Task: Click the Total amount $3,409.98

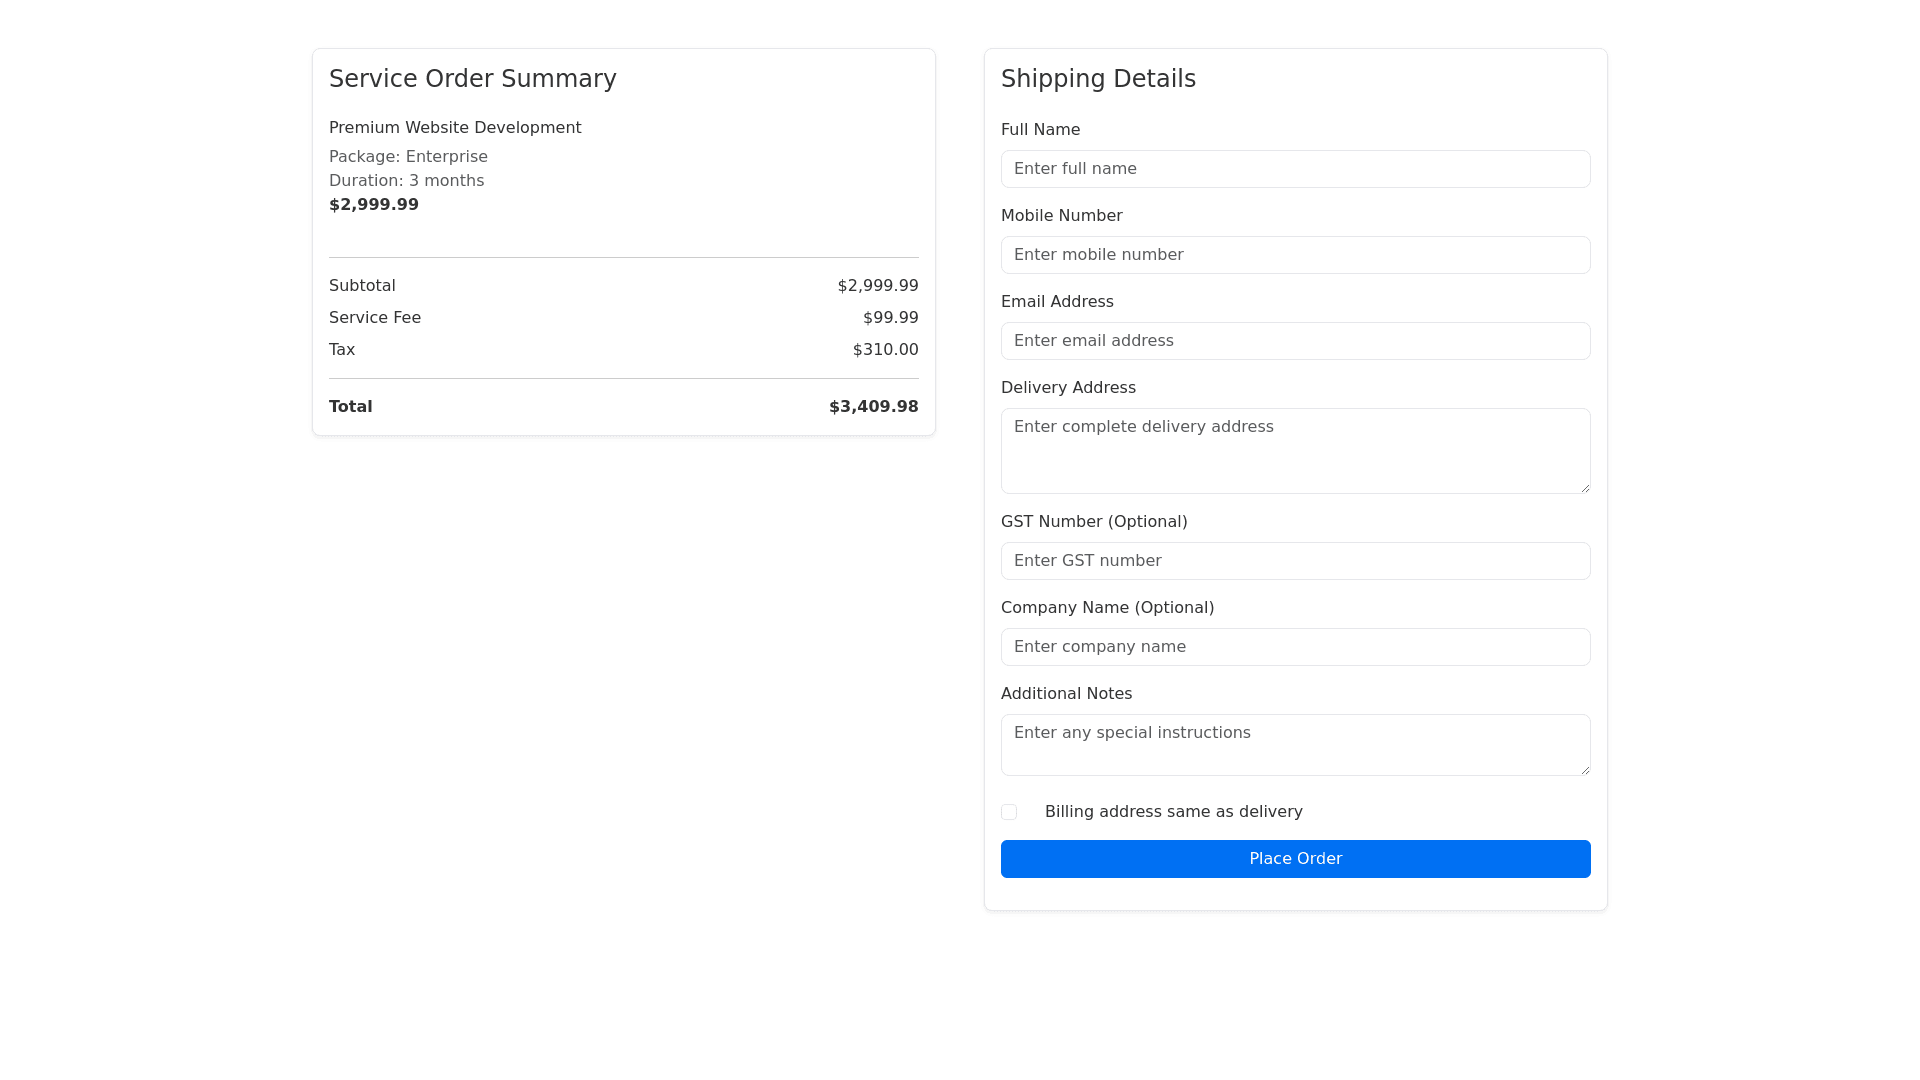Action: point(873,407)
